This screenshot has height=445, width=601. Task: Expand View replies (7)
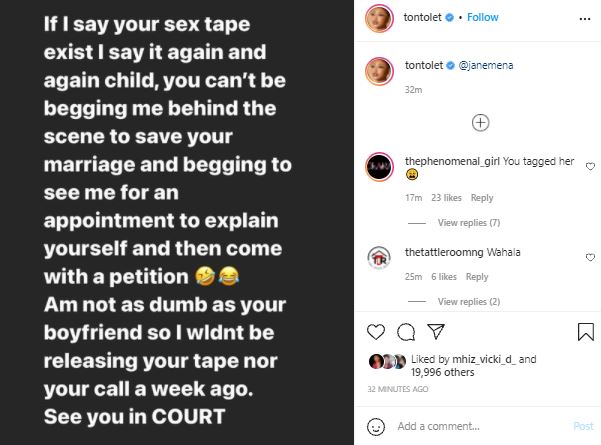tap(468, 222)
